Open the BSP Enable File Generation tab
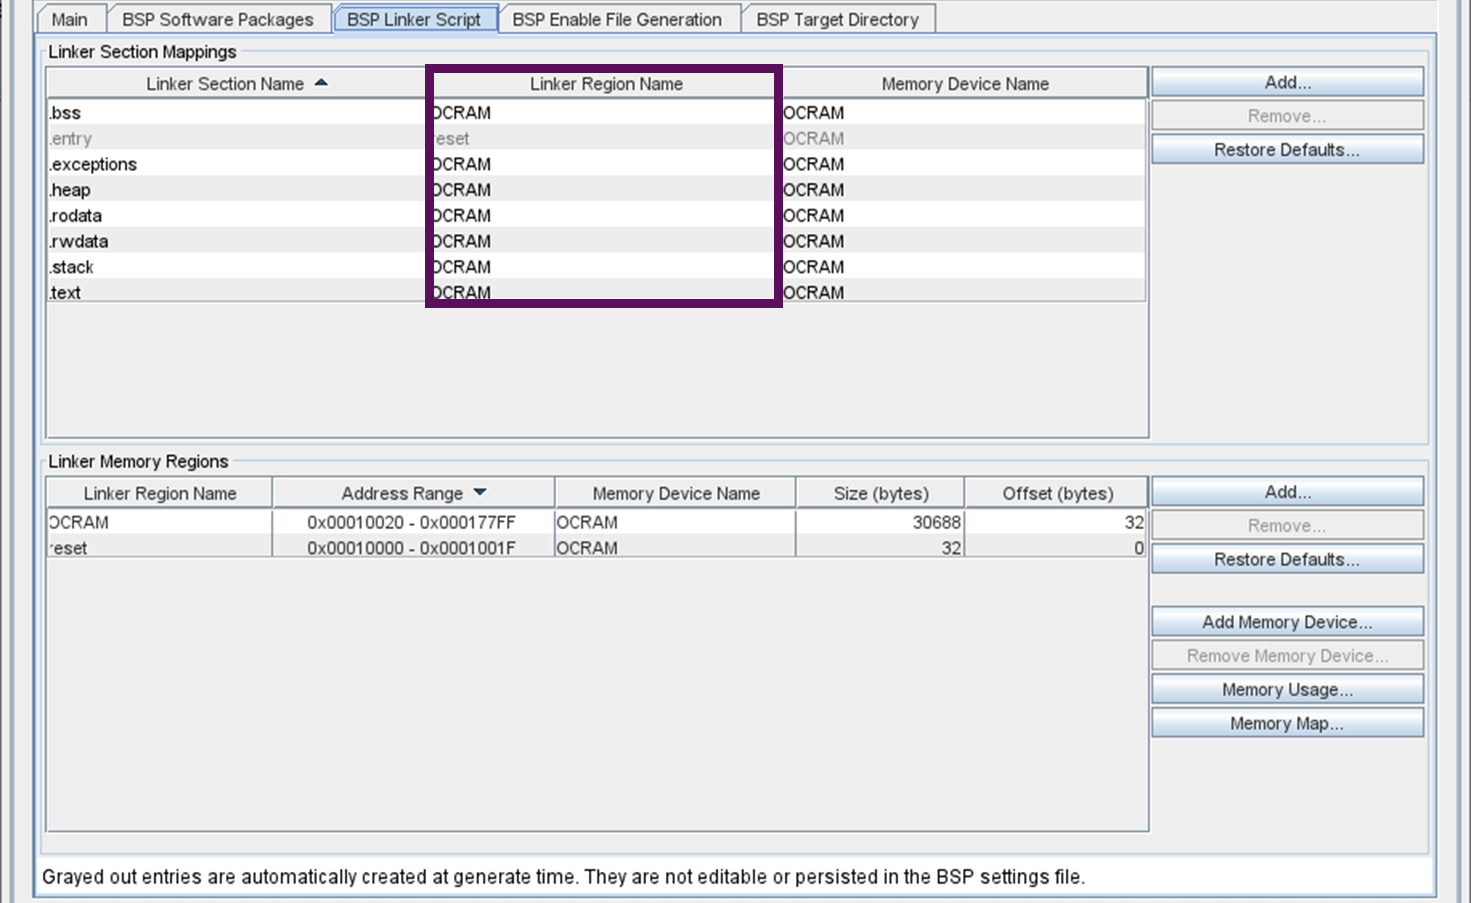The height and width of the screenshot is (903, 1471). click(618, 18)
